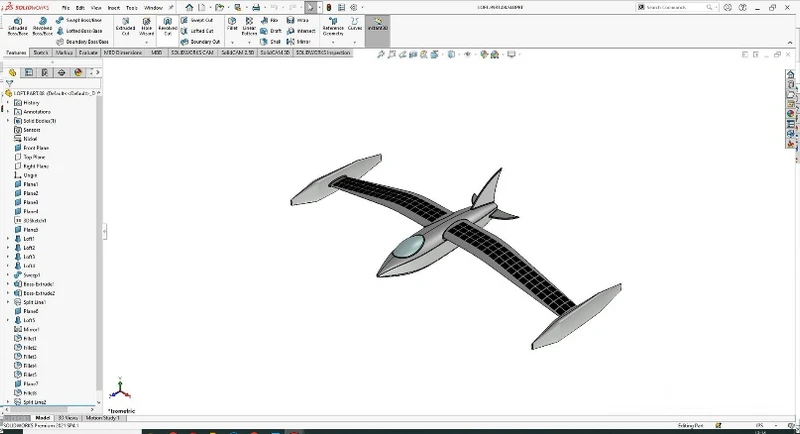Click the Rebuild traffic light icon

[329, 7]
